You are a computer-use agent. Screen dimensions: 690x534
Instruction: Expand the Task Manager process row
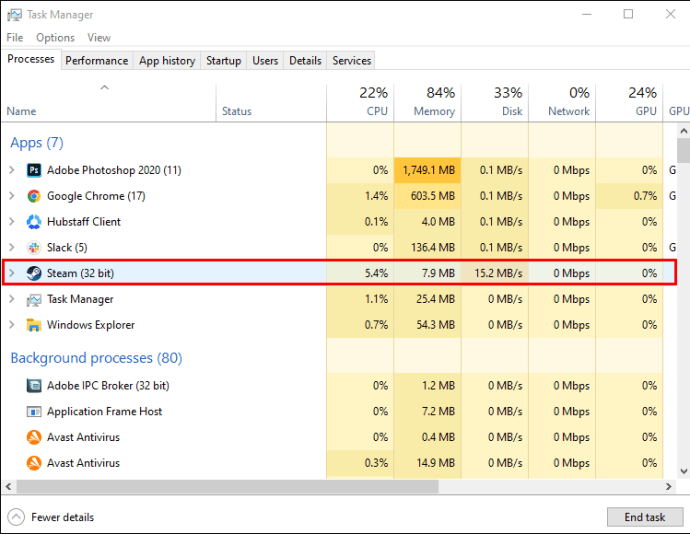click(x=12, y=299)
